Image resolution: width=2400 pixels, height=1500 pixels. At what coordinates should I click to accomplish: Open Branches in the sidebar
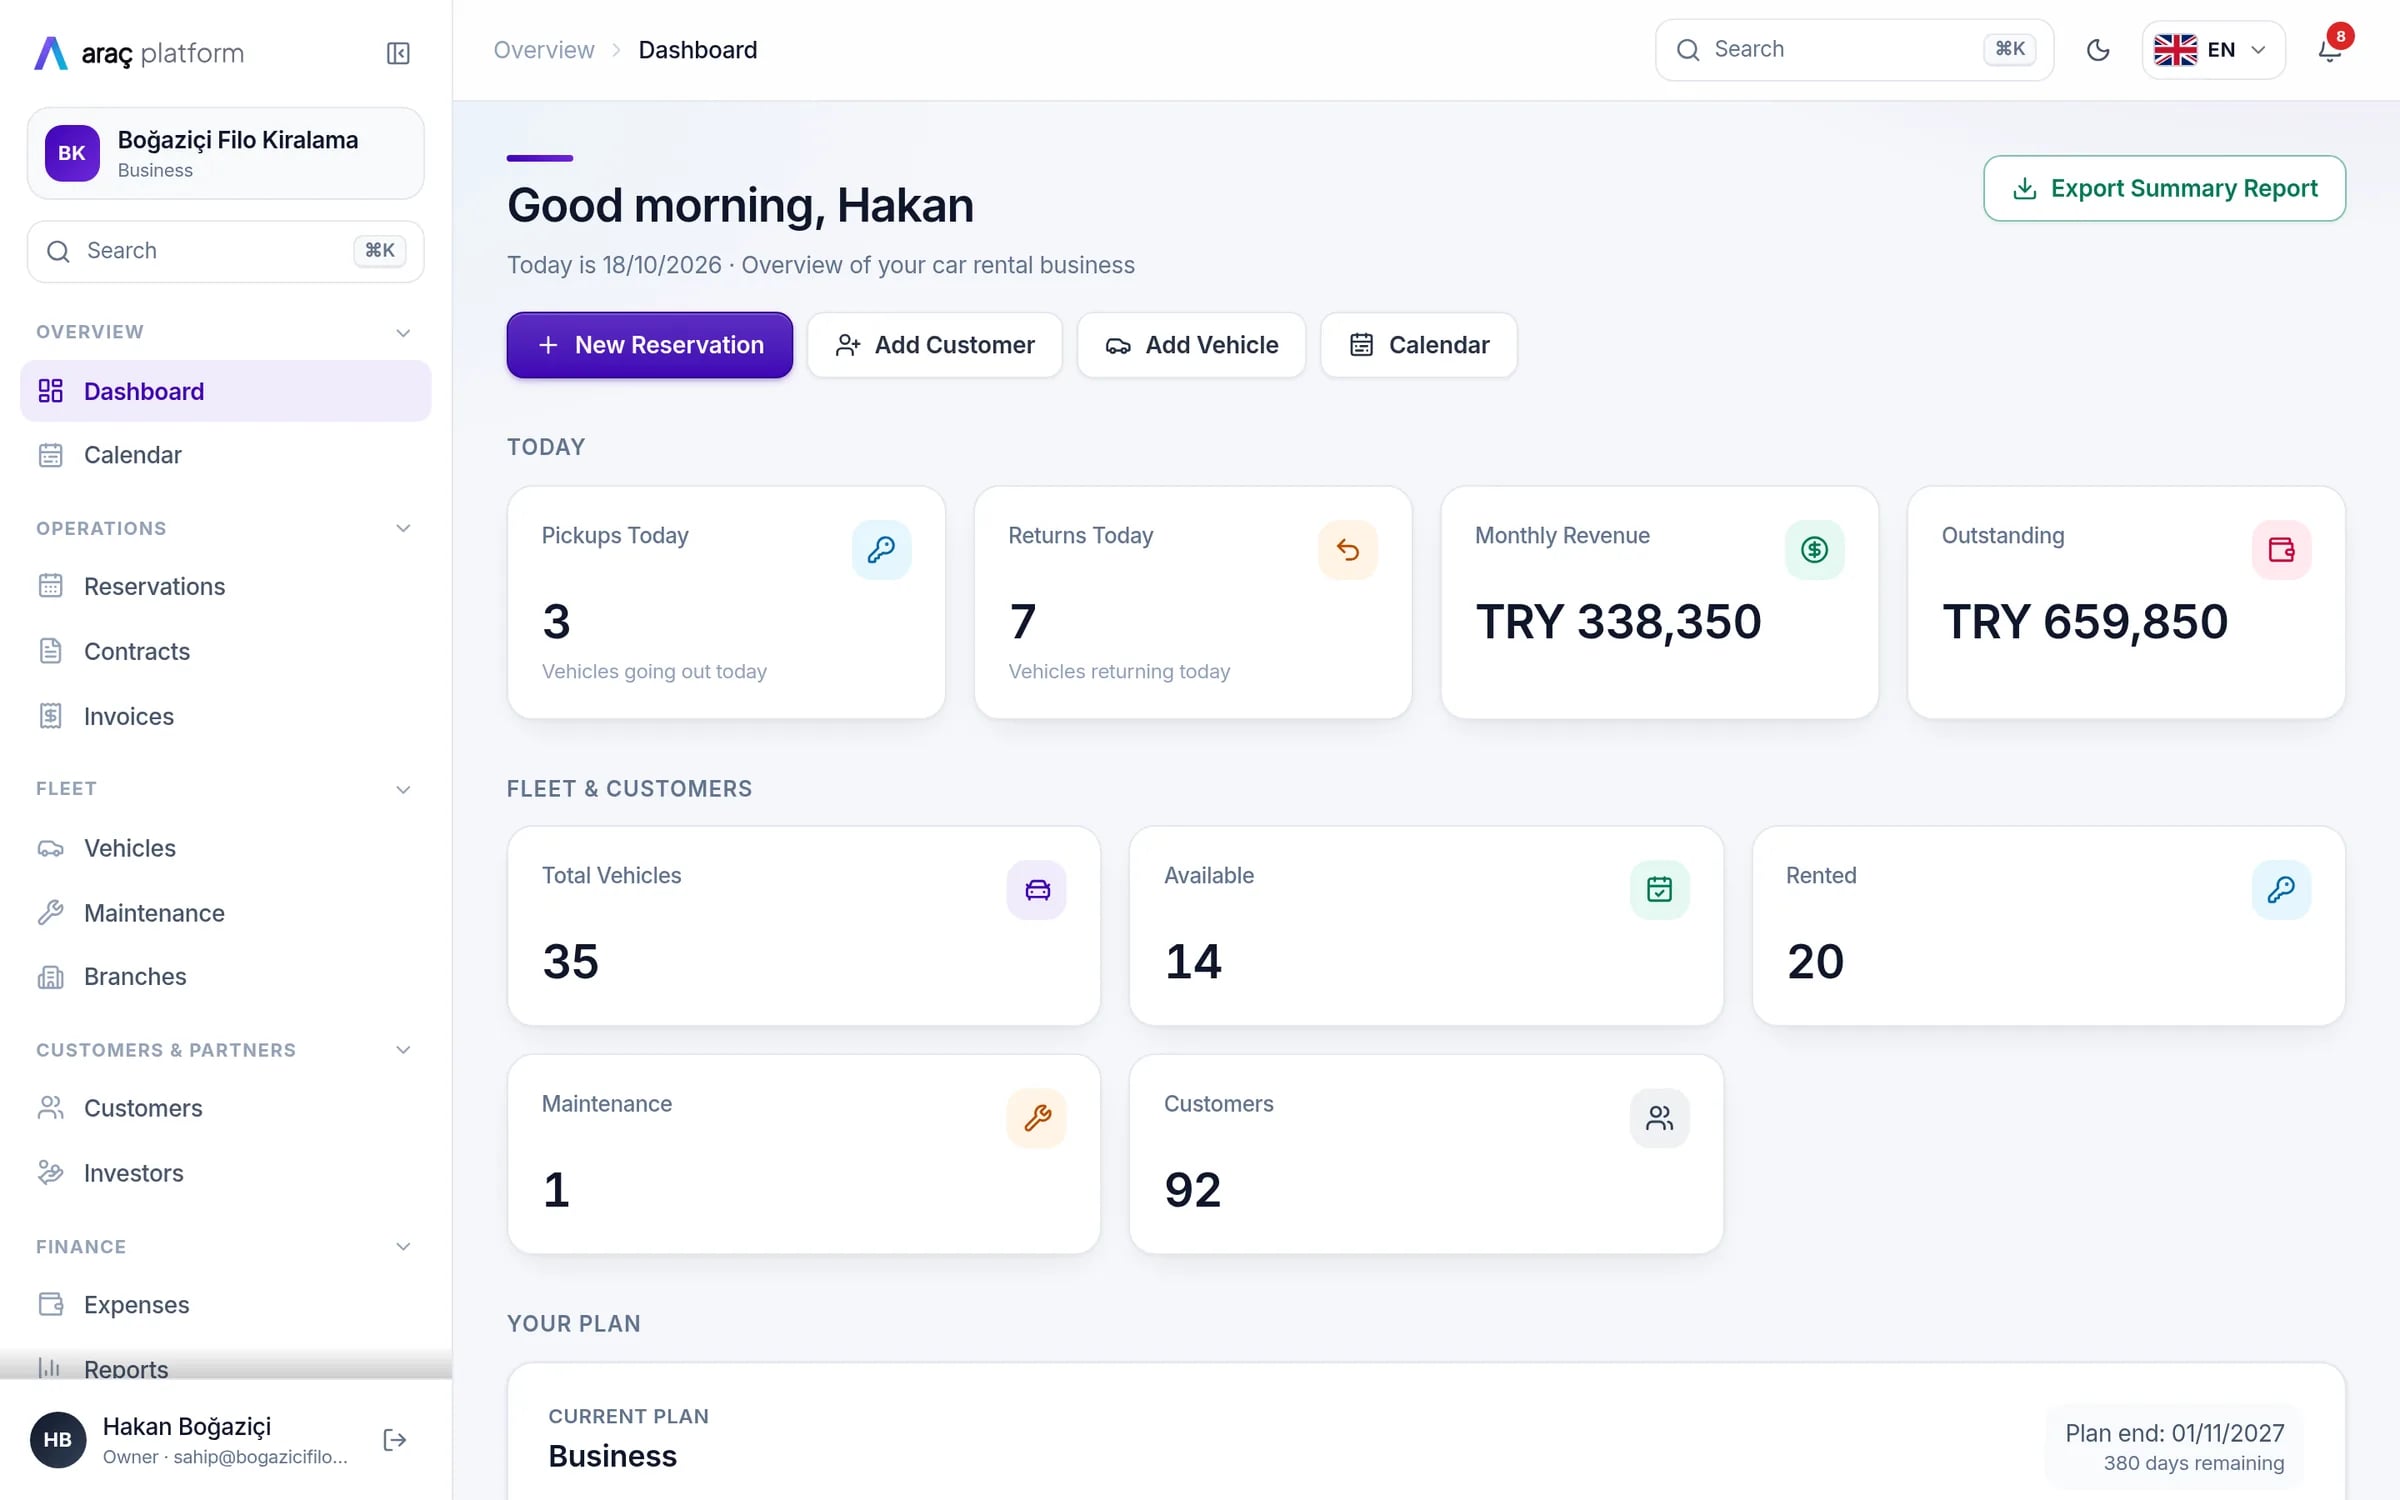pyautogui.click(x=225, y=976)
